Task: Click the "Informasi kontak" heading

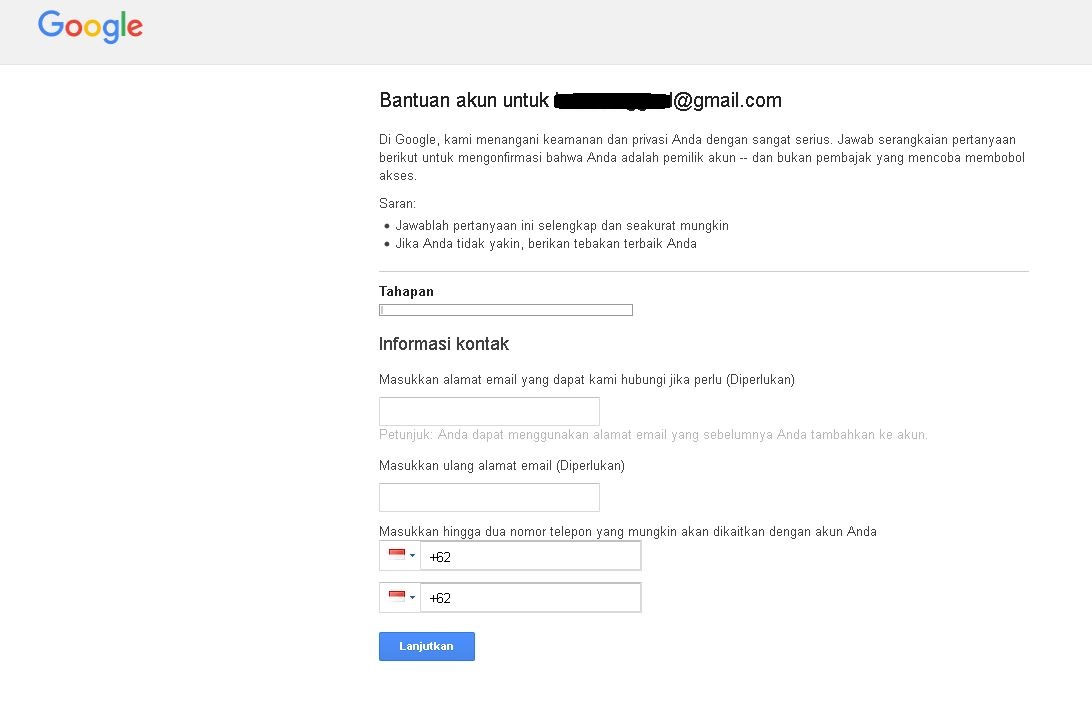Action: tap(444, 344)
